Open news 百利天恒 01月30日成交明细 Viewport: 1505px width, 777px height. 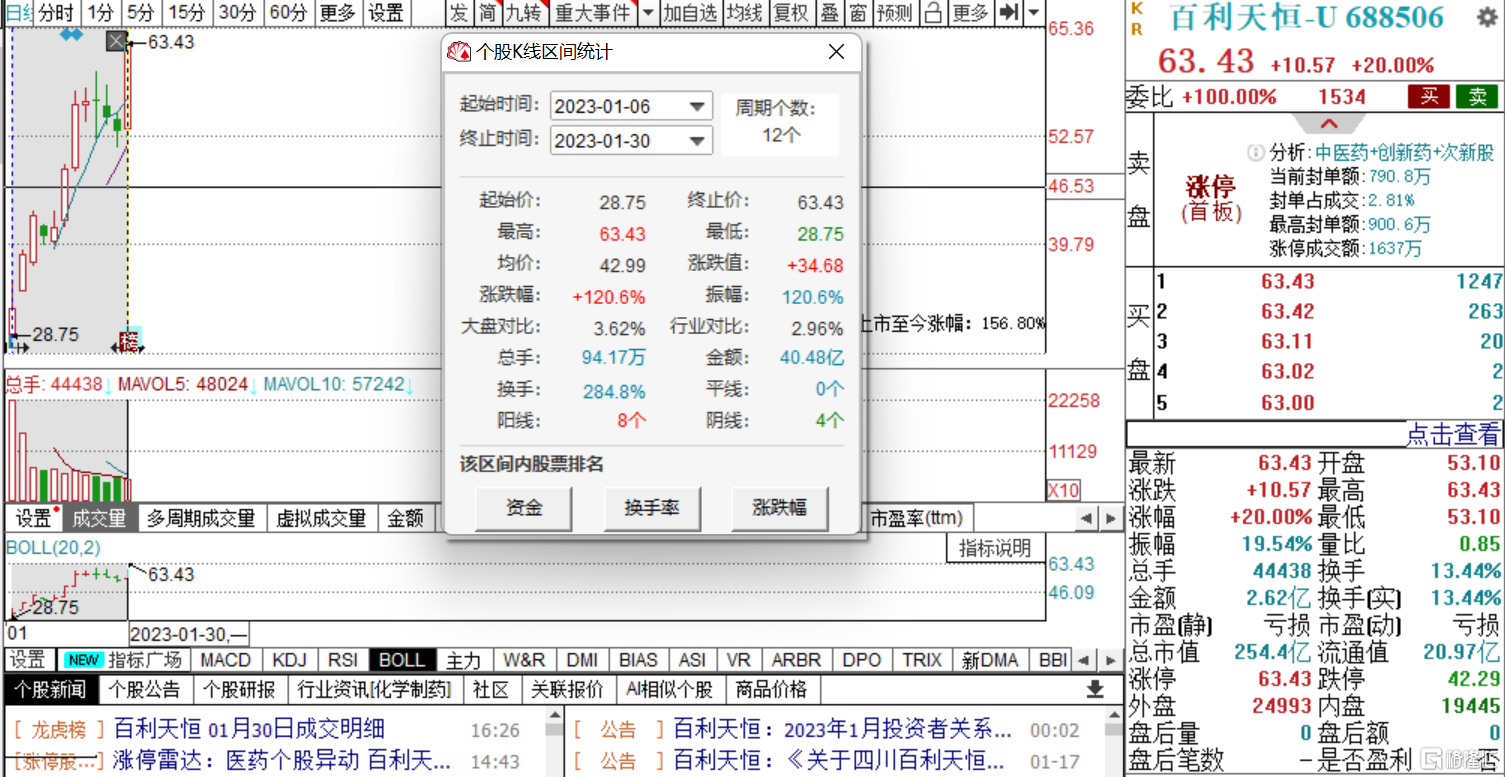click(249, 728)
